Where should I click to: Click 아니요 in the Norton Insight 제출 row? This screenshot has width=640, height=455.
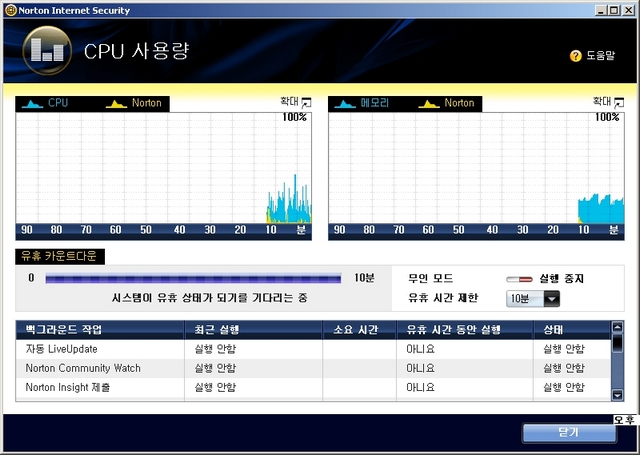[x=420, y=388]
